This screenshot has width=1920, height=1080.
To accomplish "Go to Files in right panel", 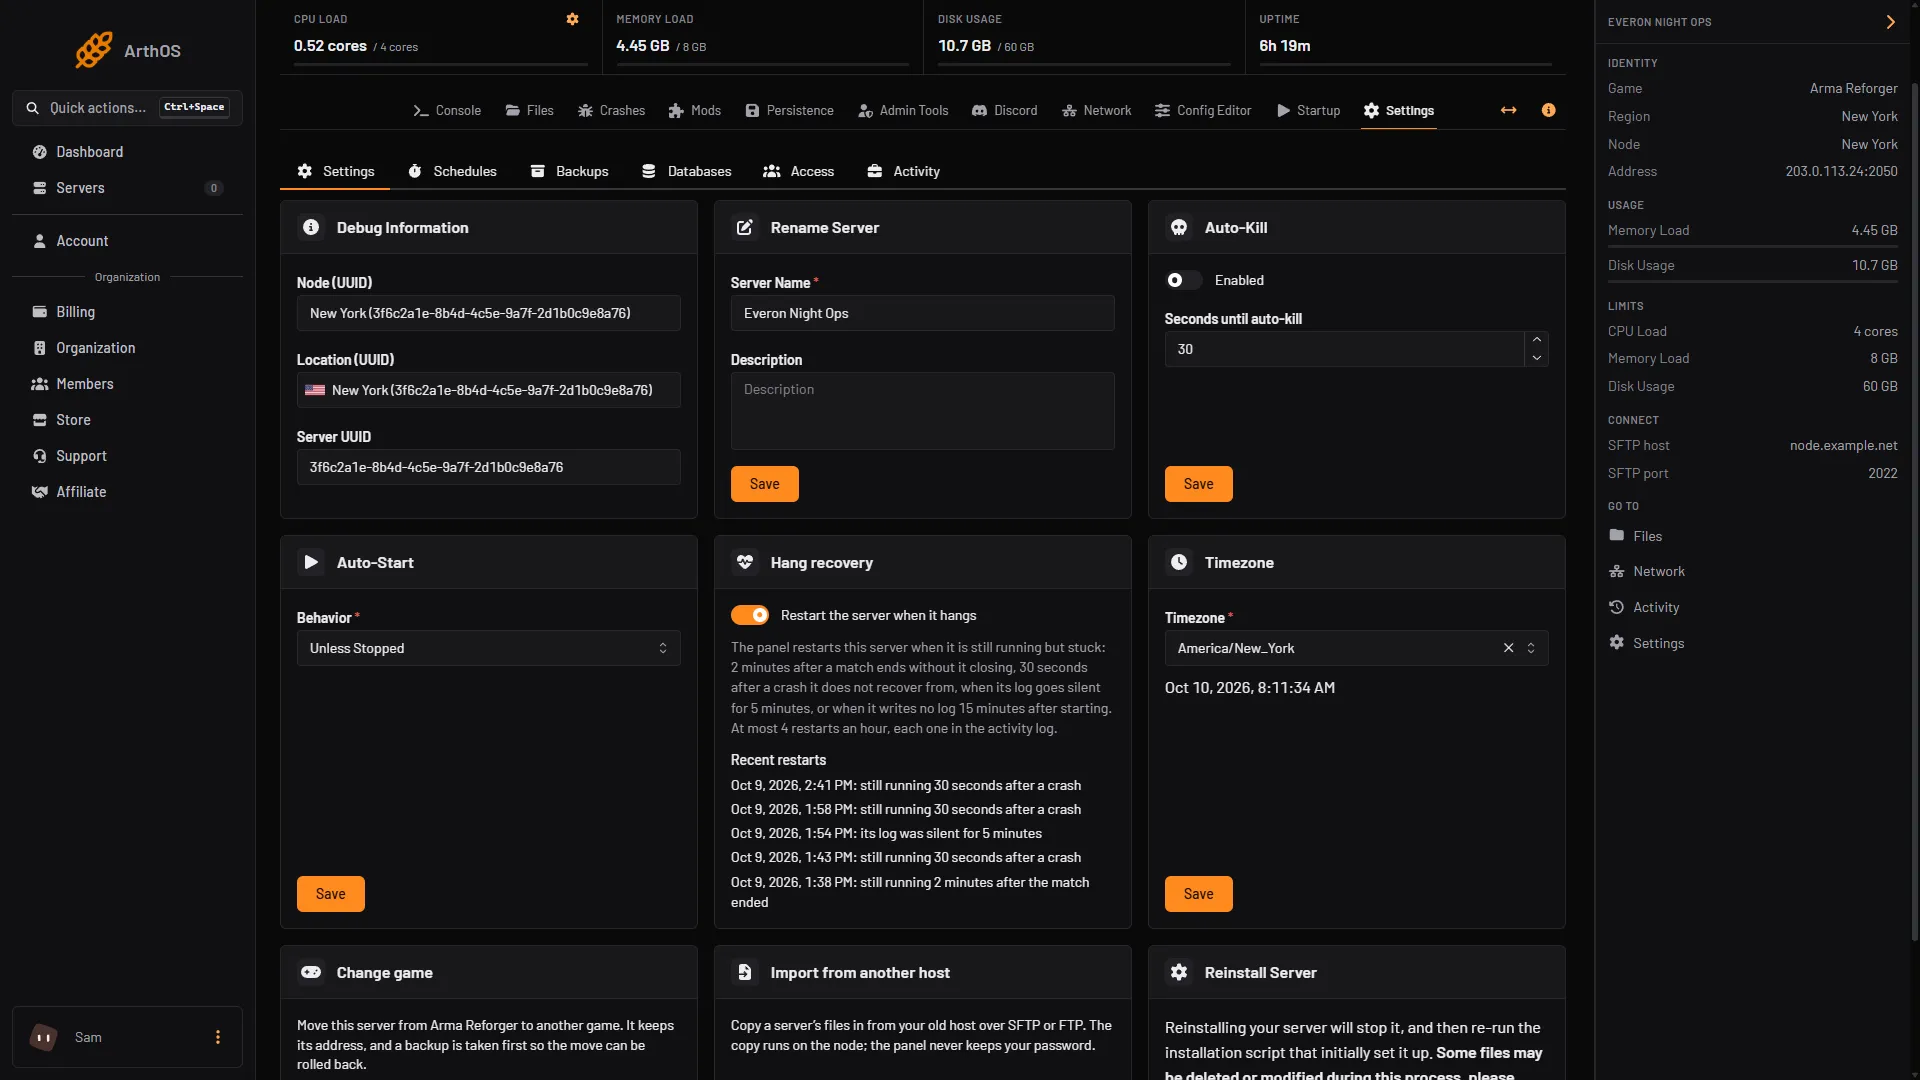I will pyautogui.click(x=1636, y=536).
